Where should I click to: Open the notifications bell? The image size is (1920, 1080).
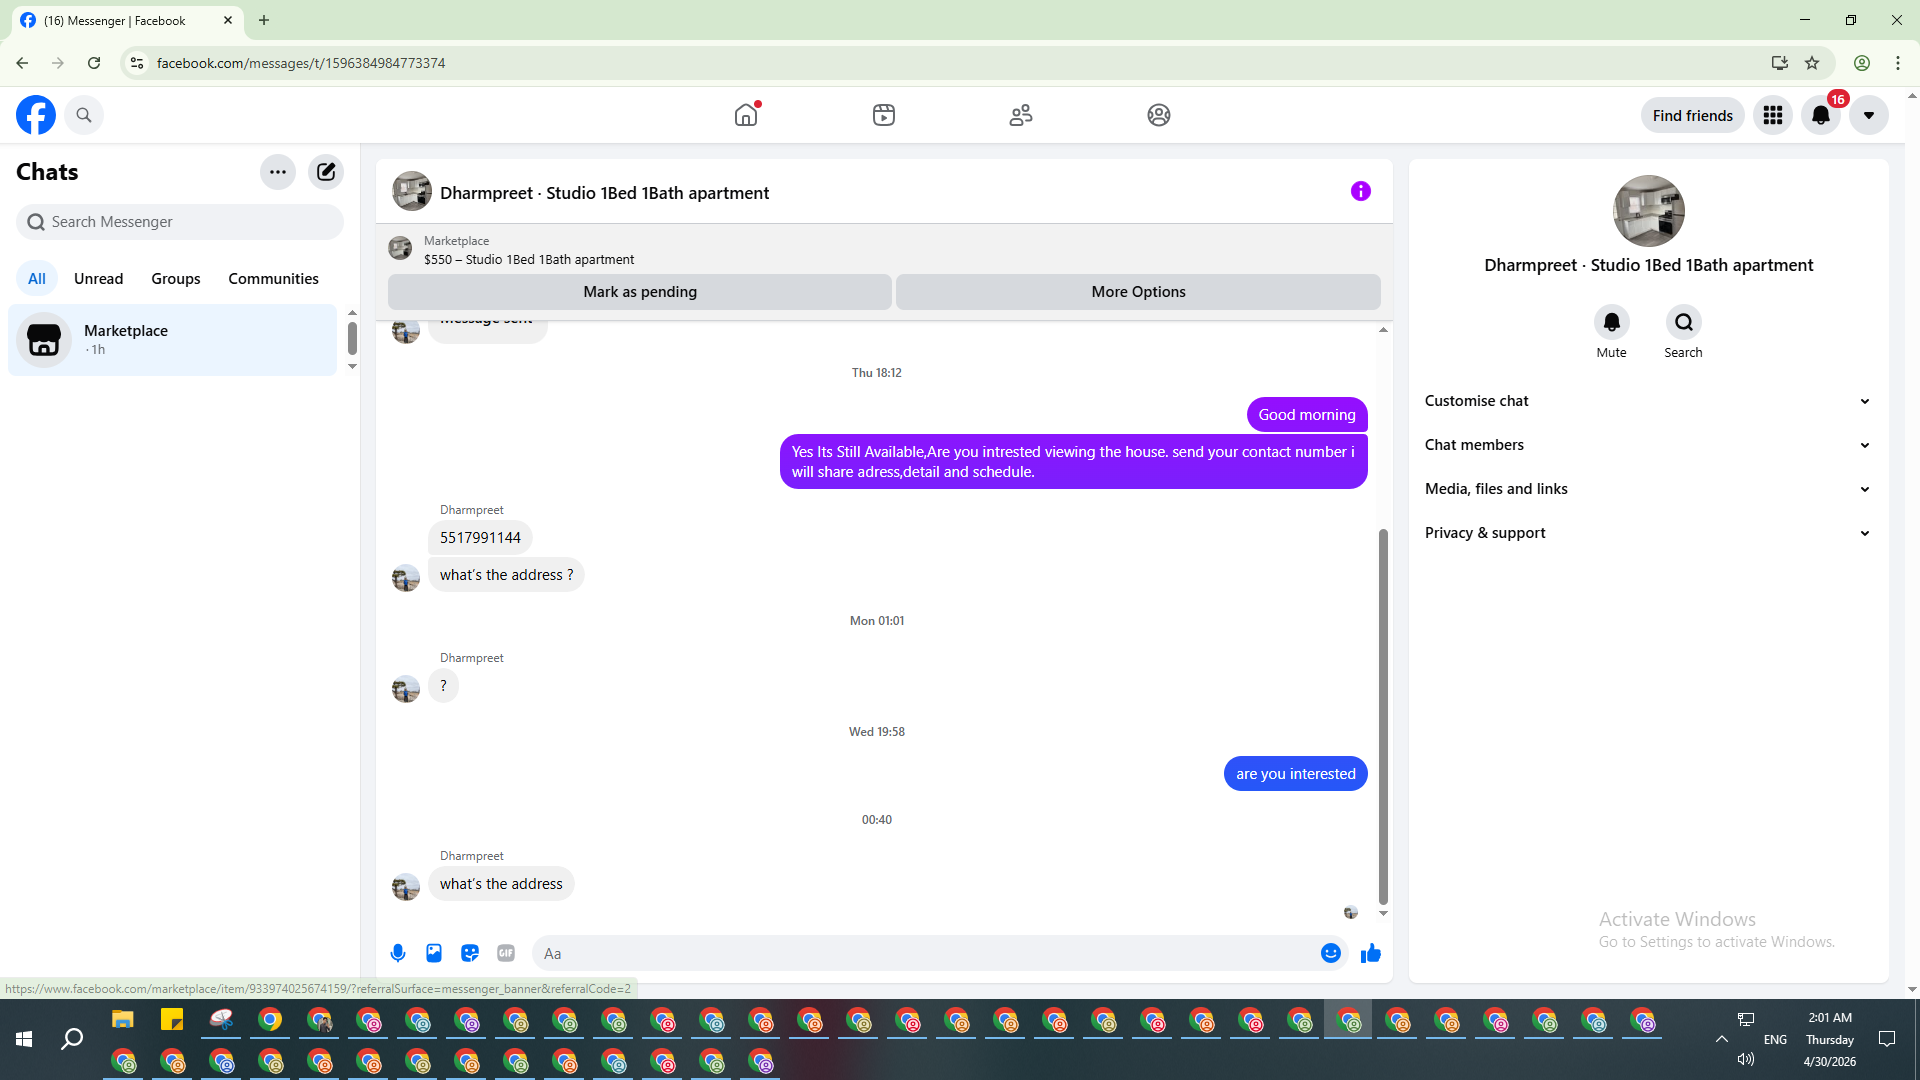point(1820,115)
